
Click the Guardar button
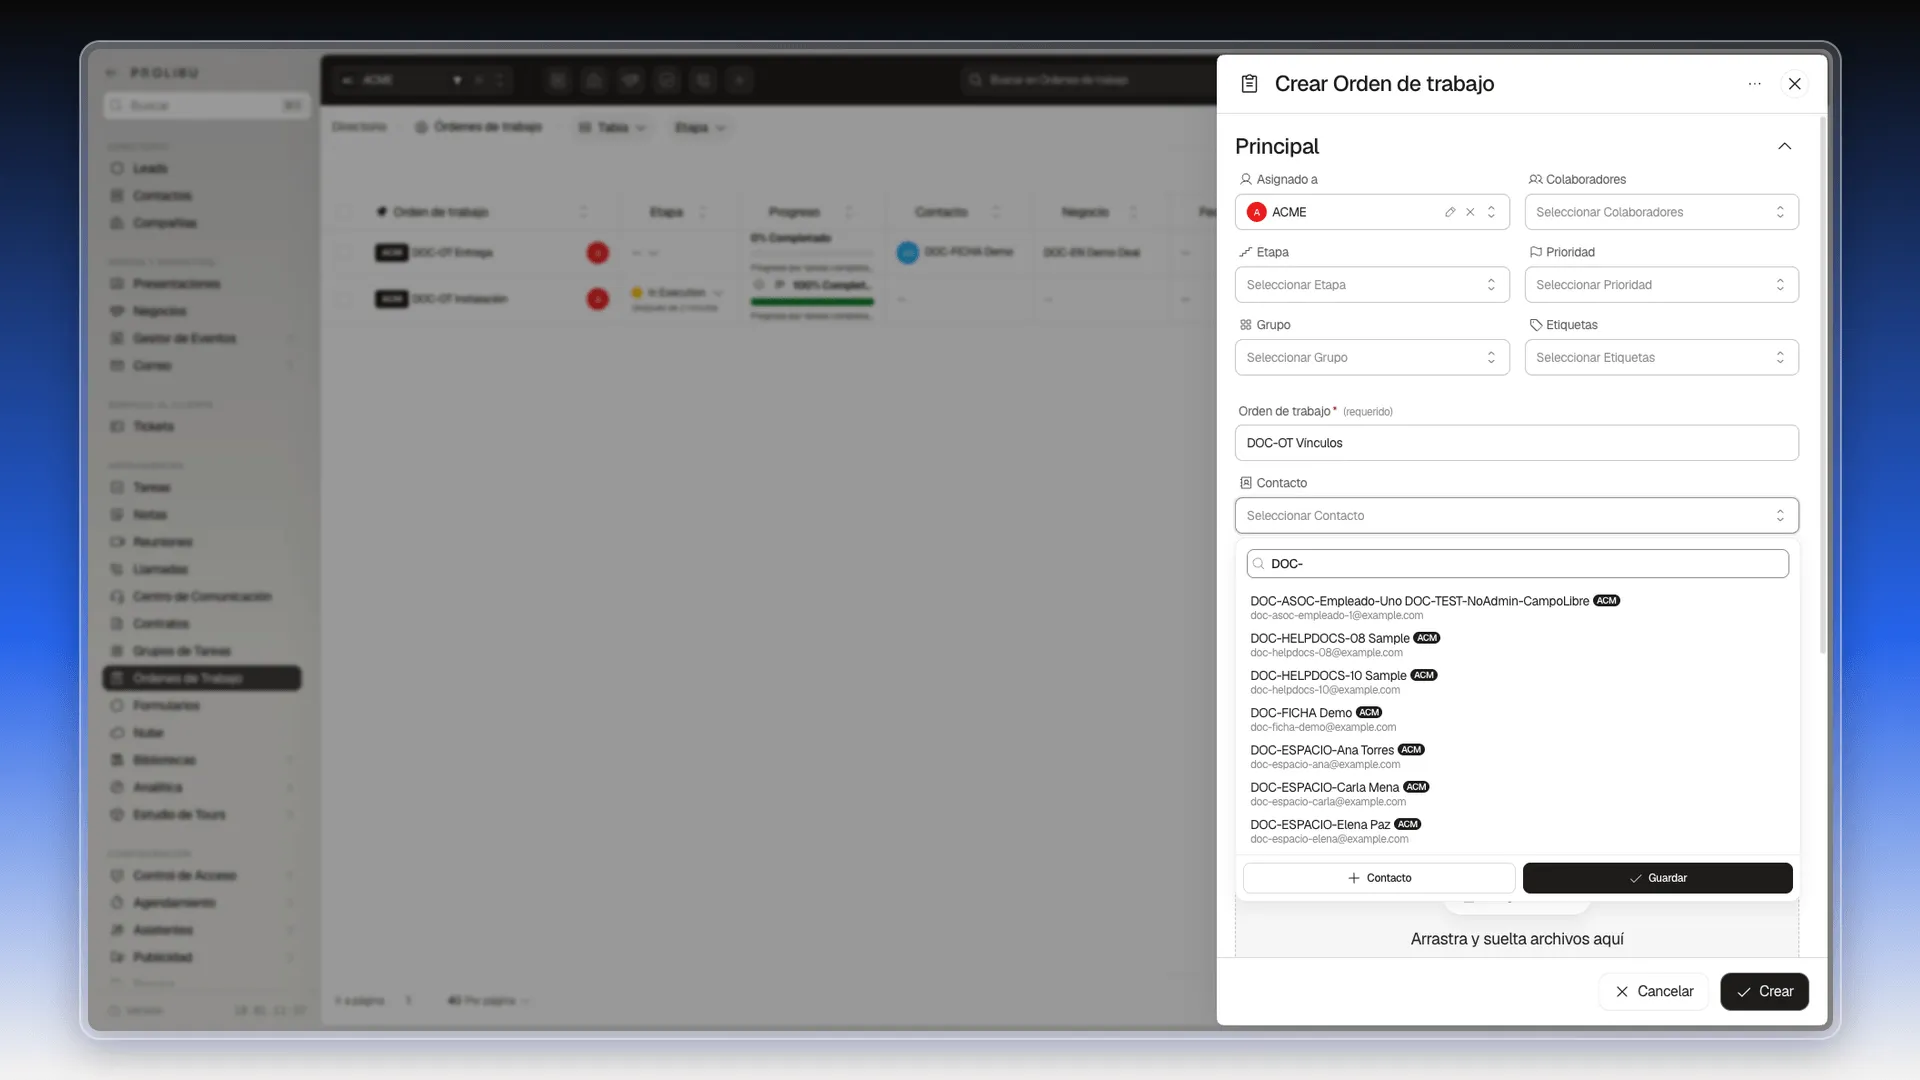(1657, 878)
